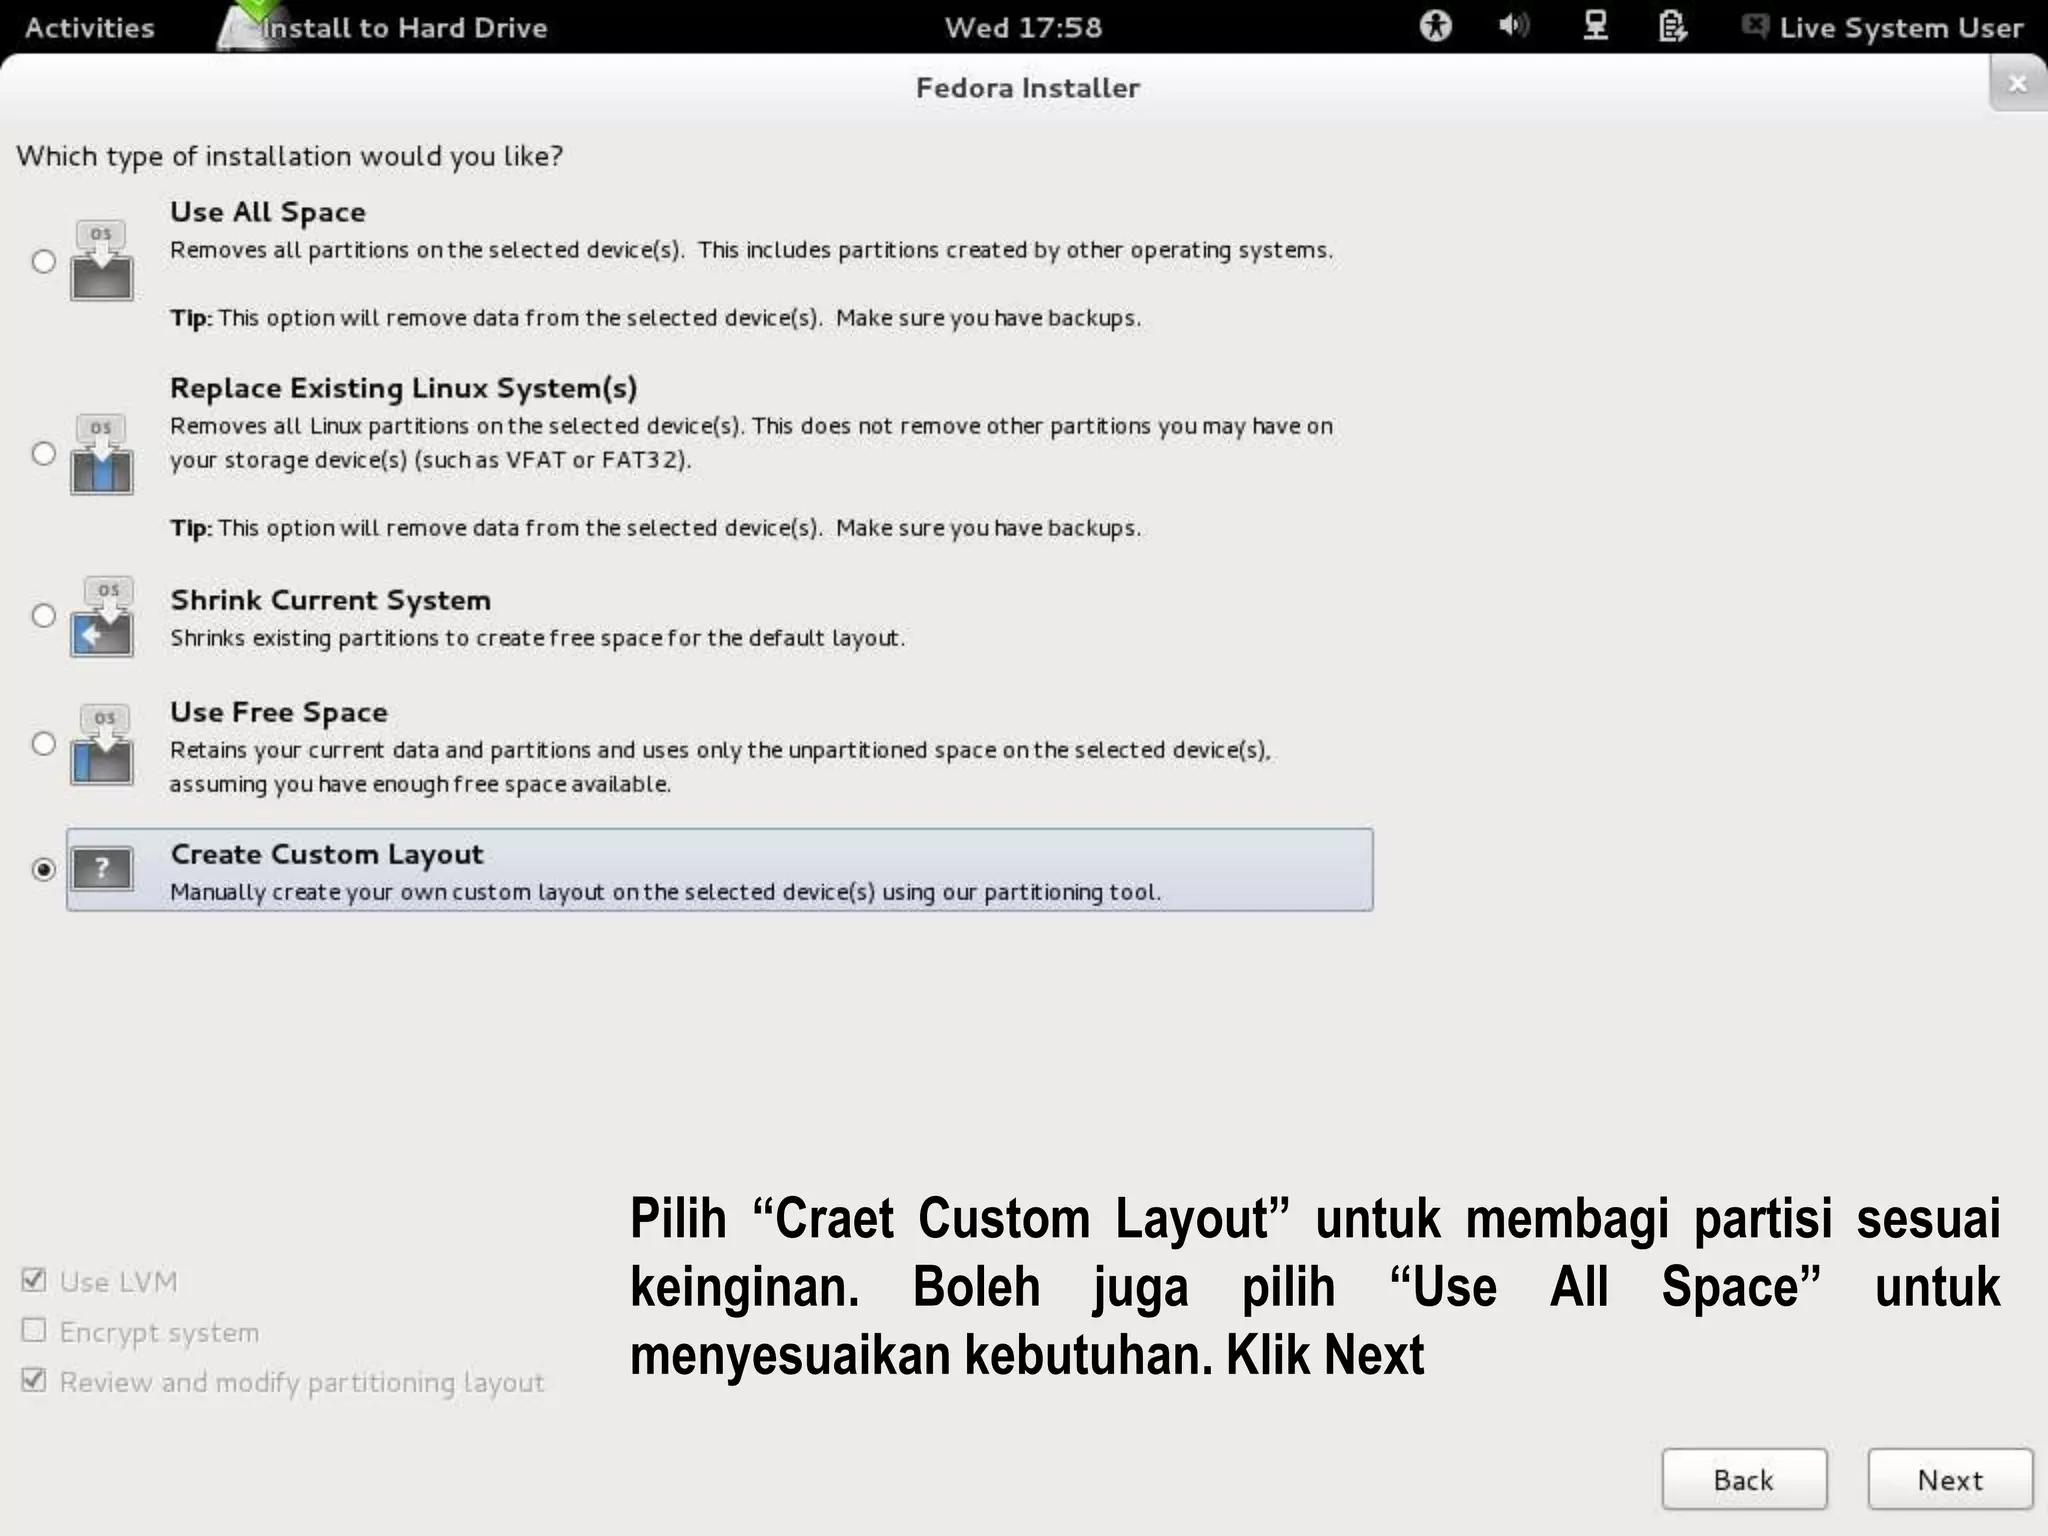This screenshot has height=1536, width=2048.
Task: Click the Use All Space heading
Action: [x=268, y=212]
